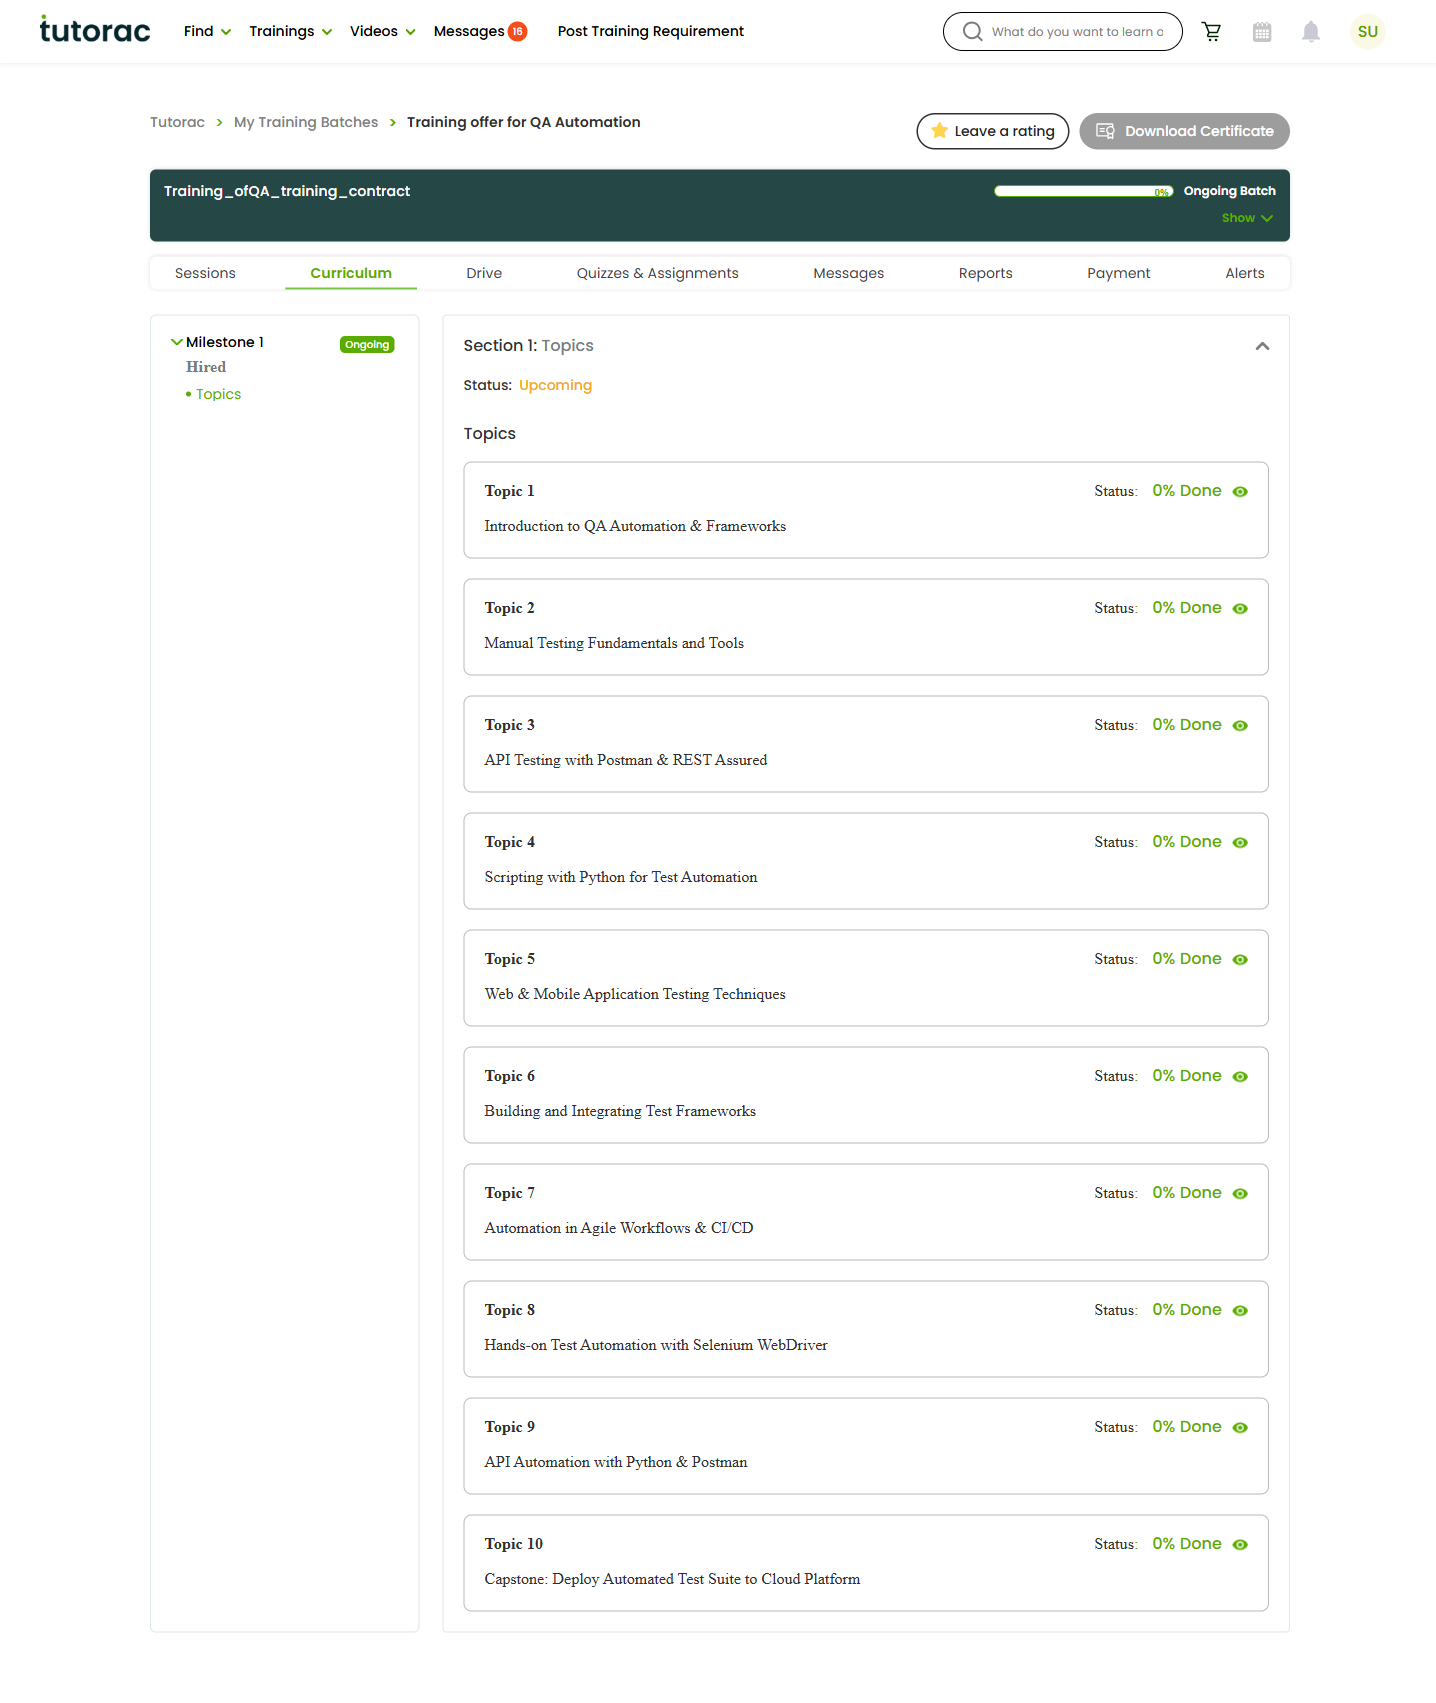Open Quizzes & Assignments tab
The height and width of the screenshot is (1703, 1436).
point(657,273)
